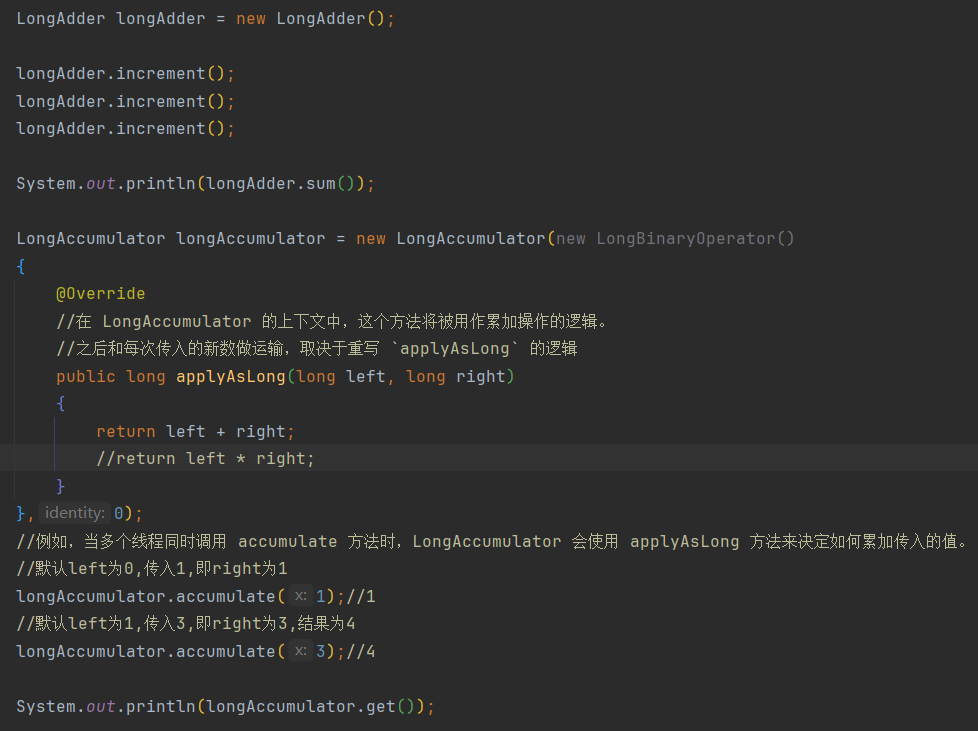Click the @Override annotation
978x731 pixels.
click(100, 293)
